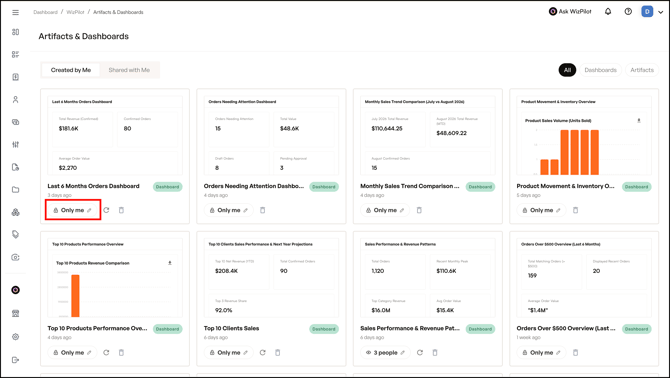670x378 pixels.
Task: Open Top 10 Clients Sales Performance preview
Action: 271,278
